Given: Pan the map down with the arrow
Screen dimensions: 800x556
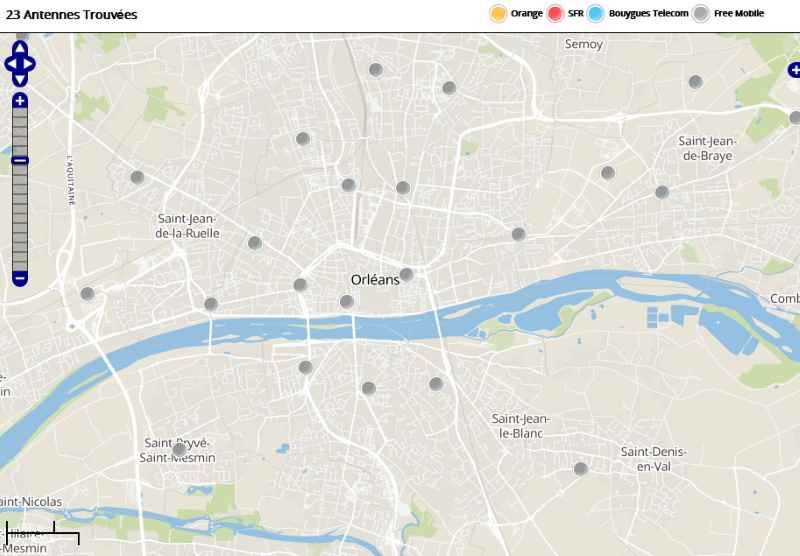Looking at the screenshot, I should (20, 79).
